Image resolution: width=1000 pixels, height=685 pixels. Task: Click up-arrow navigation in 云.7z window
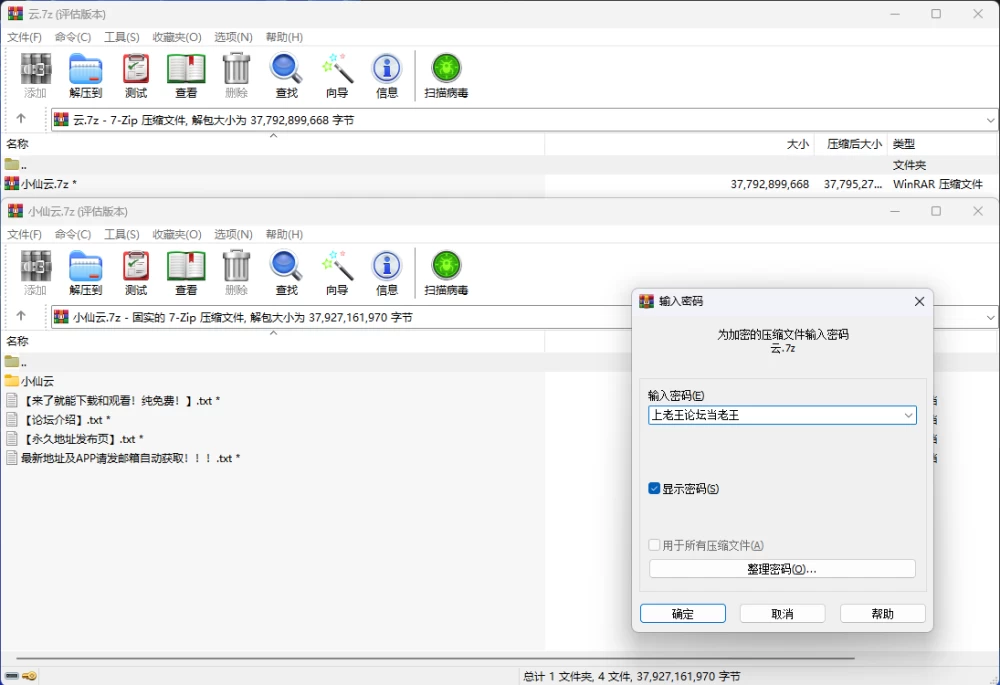21,119
